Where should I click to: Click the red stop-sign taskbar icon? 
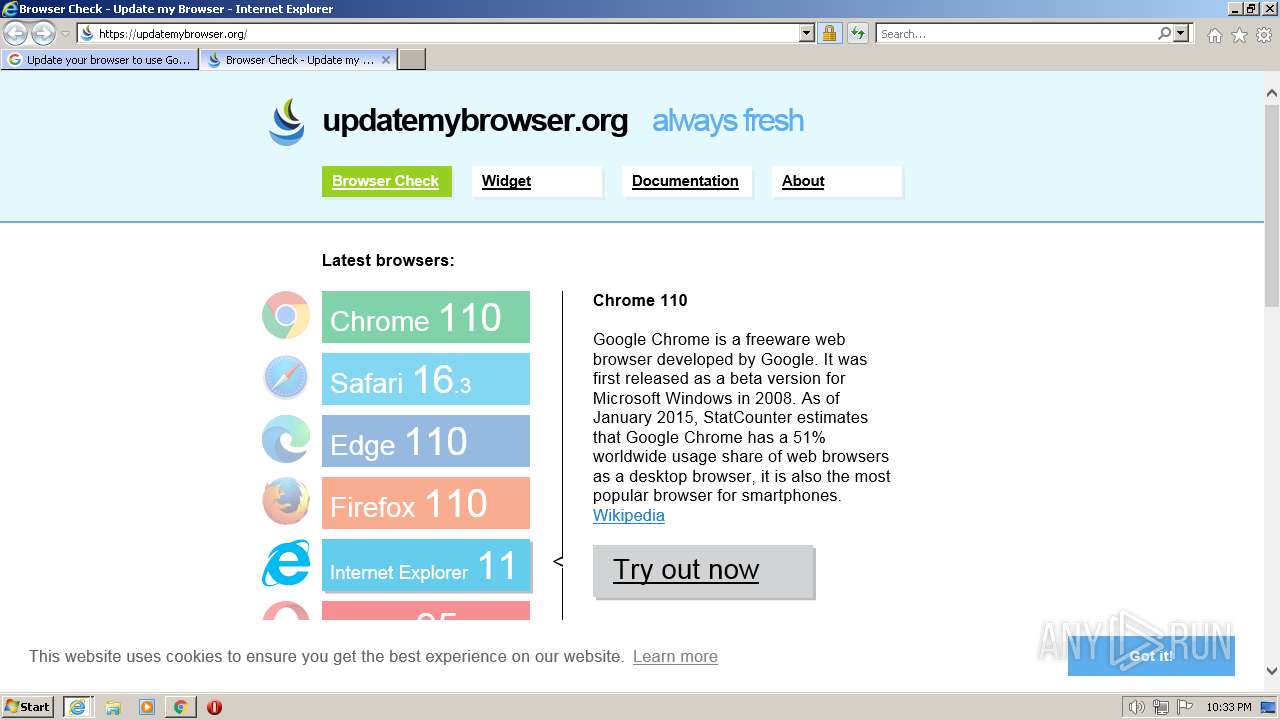214,707
